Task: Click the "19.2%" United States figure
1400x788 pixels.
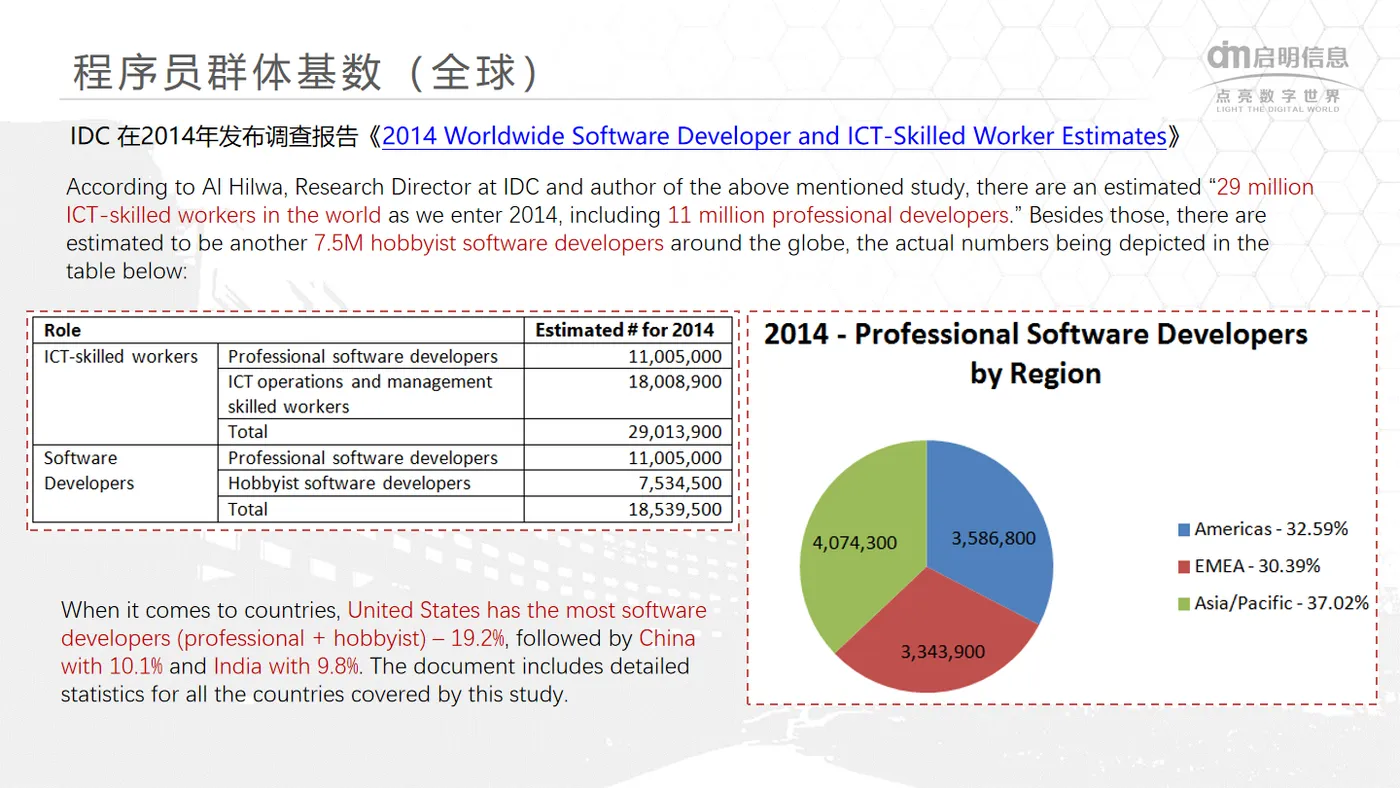Action: pos(478,638)
